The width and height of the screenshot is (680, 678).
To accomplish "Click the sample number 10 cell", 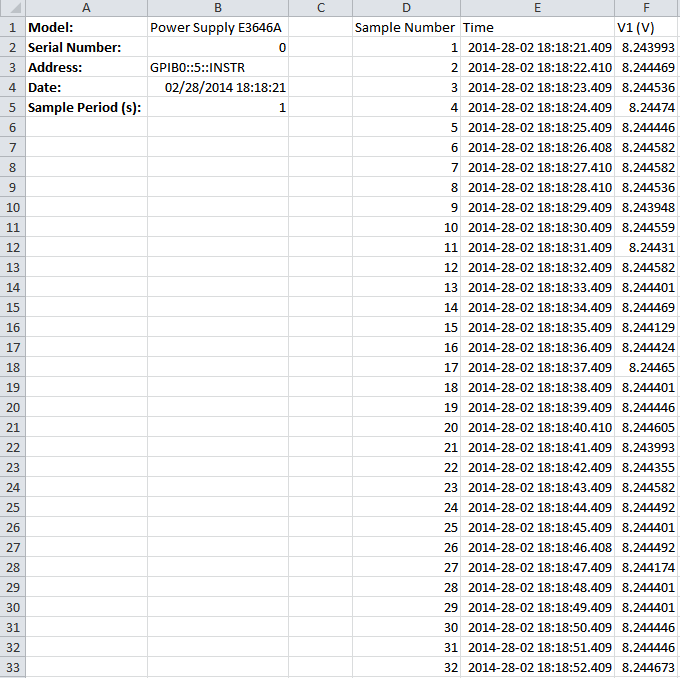I will pyautogui.click(x=406, y=227).
